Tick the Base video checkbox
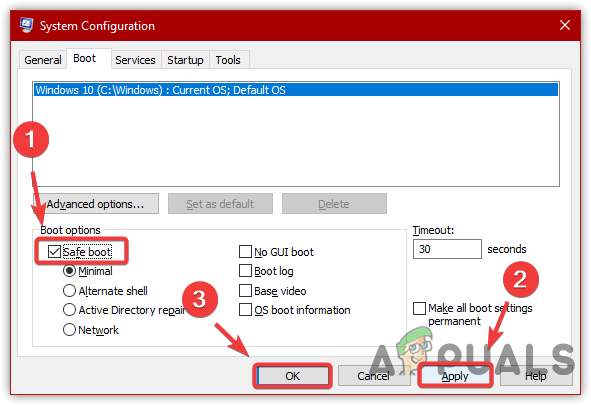591x405 pixels. point(245,291)
